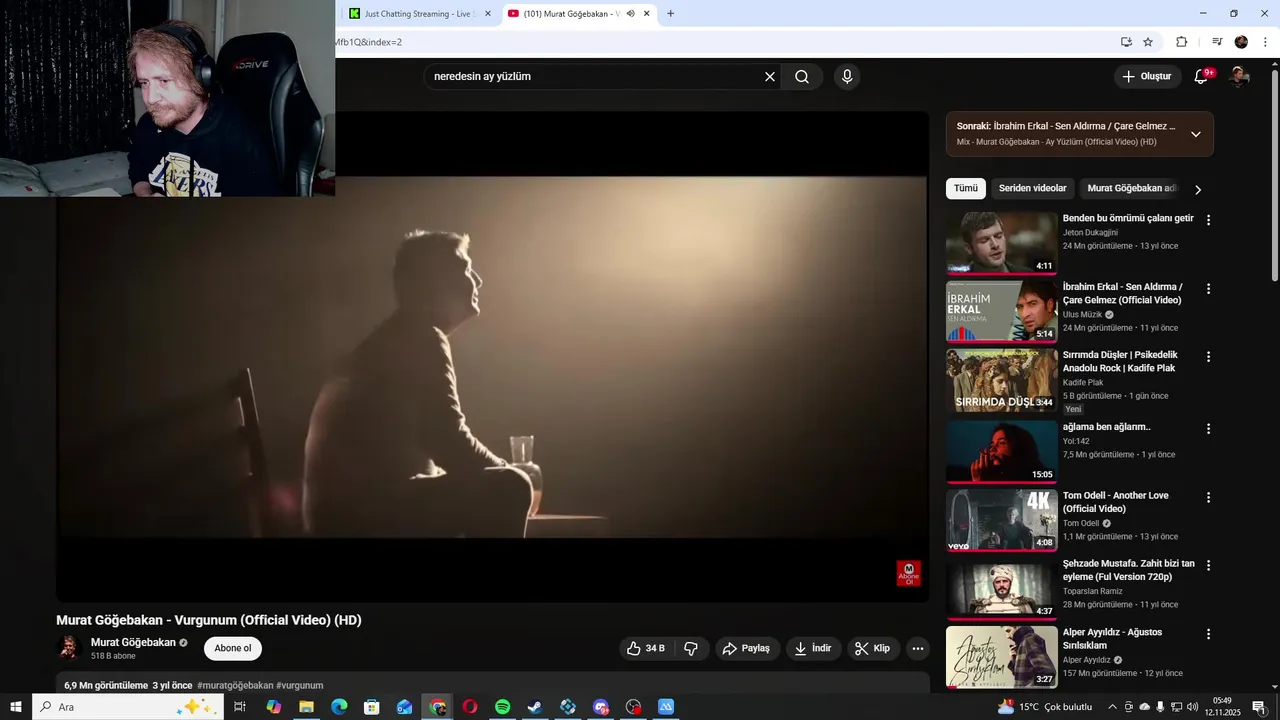This screenshot has width=1280, height=720.
Task: Click the channel watermark Abone Ol on video
Action: [x=908, y=573]
